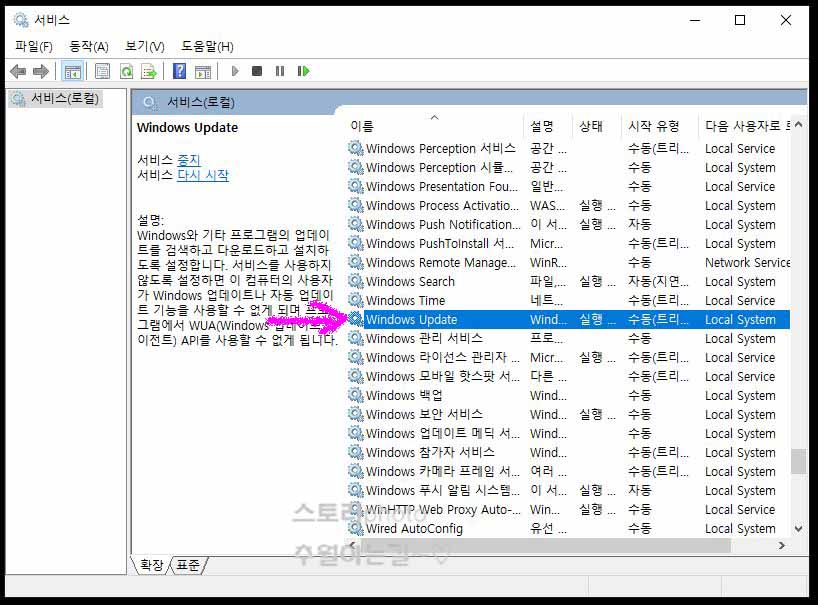Open the 파일(F) menu
Screen dimensions: 818x605
coord(34,46)
